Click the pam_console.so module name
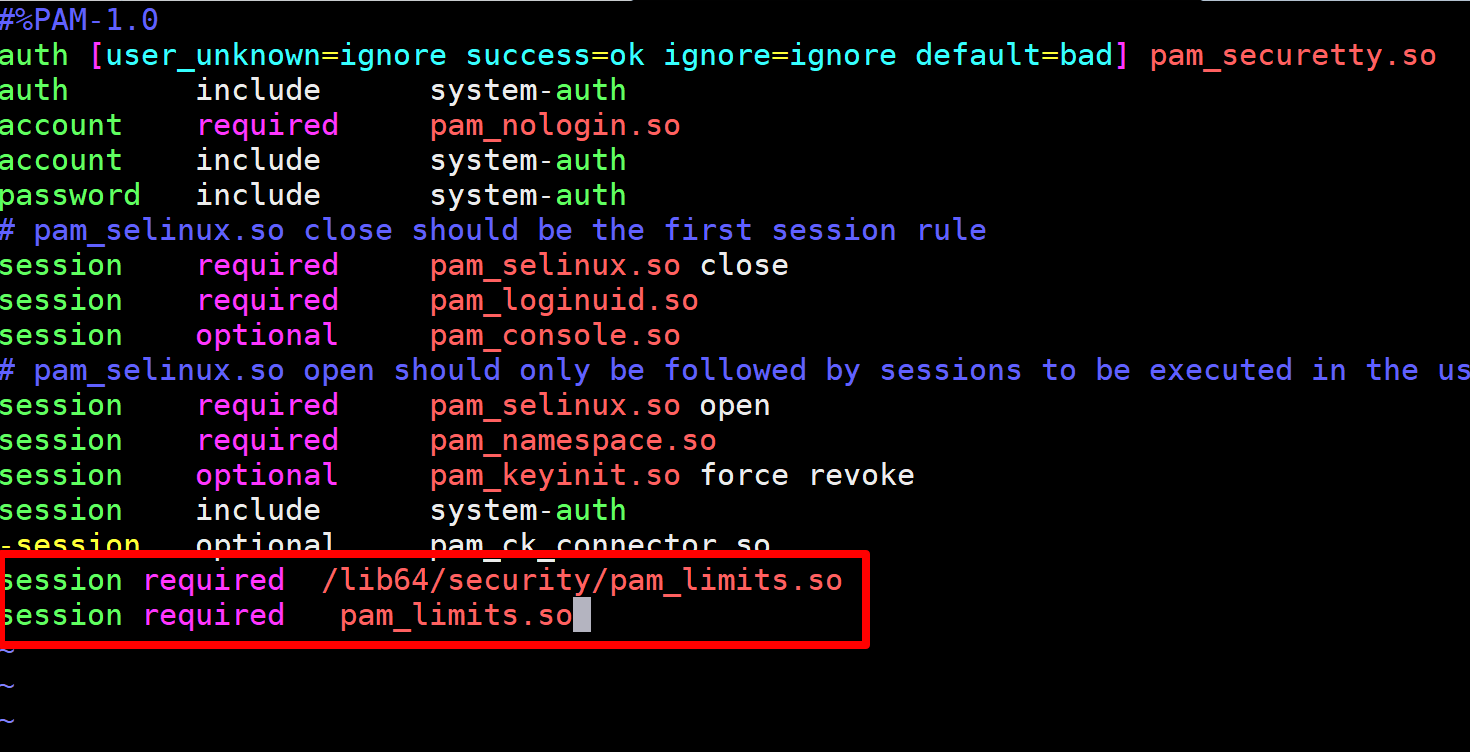Image resolution: width=1470 pixels, height=752 pixels. [555, 335]
